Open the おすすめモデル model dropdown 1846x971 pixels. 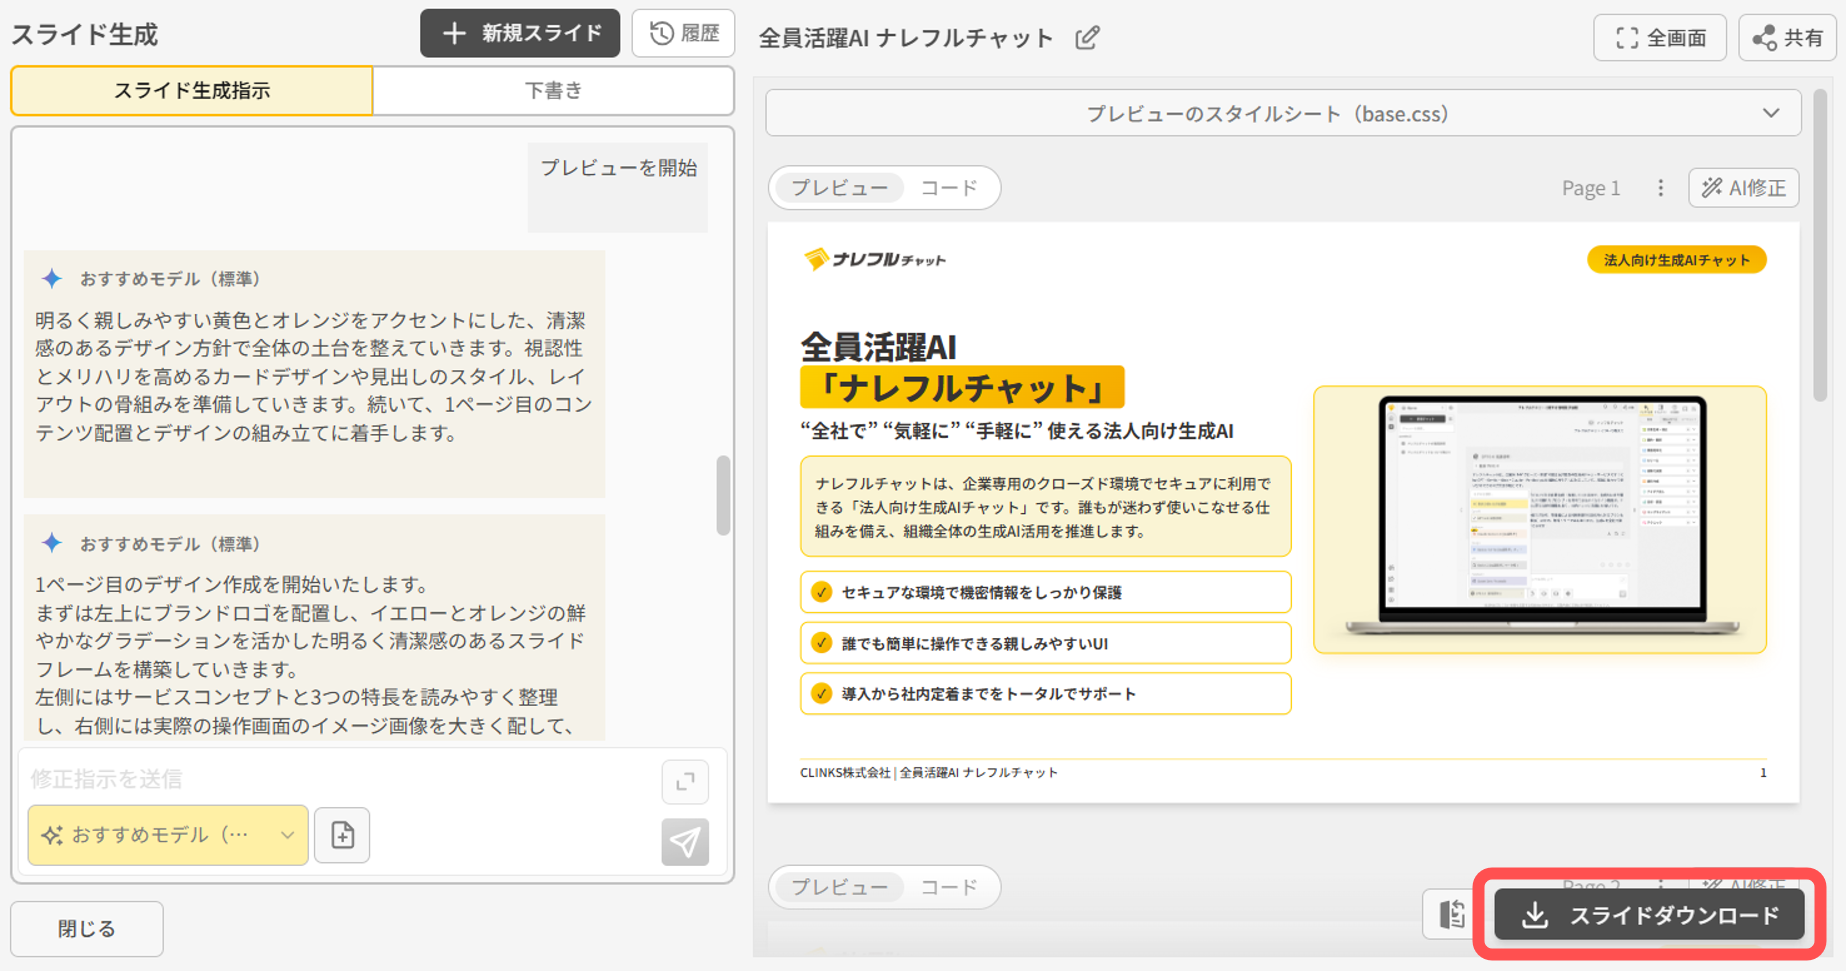click(x=168, y=835)
